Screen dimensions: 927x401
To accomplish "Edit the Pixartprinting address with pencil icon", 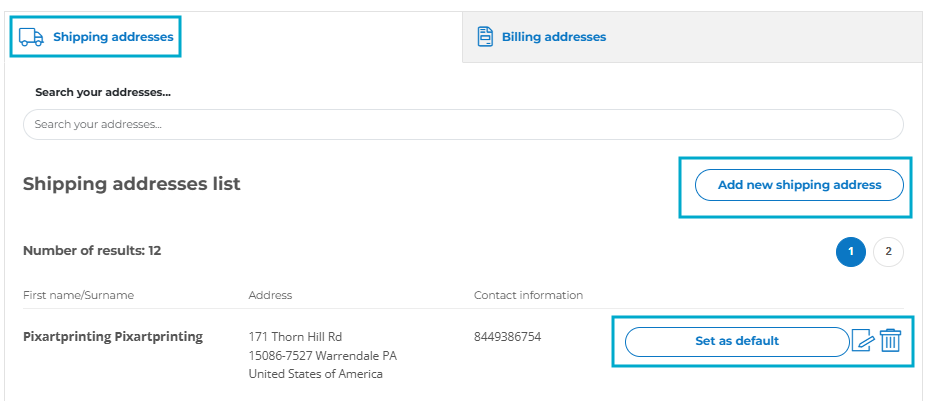I will (x=863, y=342).
